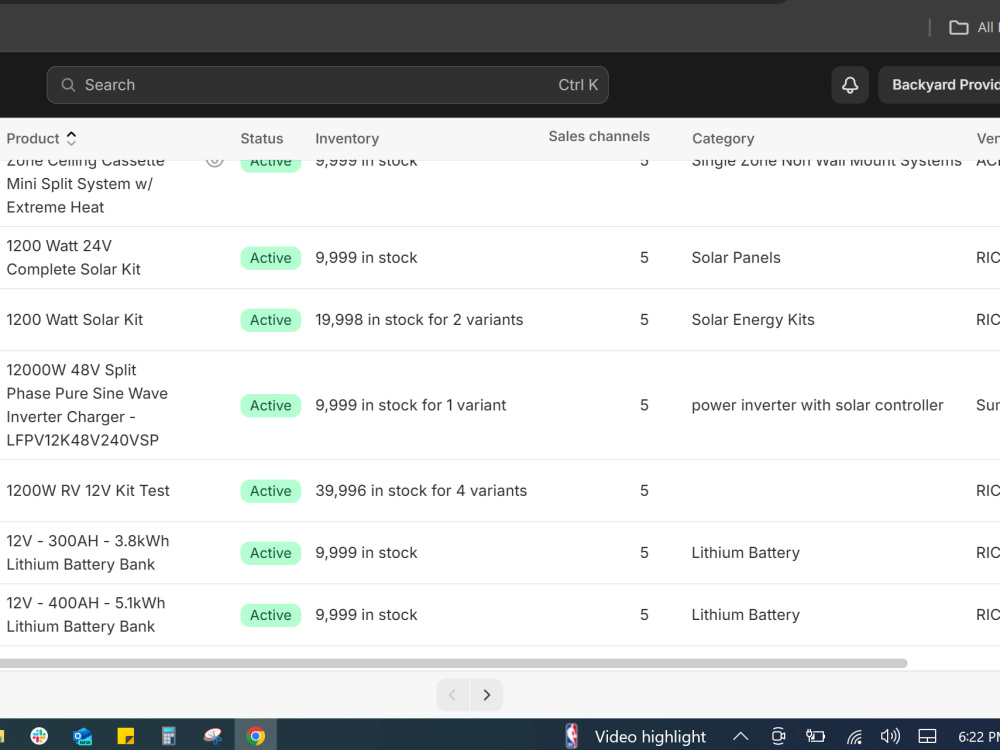Open the notifications bell icon
The width and height of the screenshot is (1000, 750).
pos(849,85)
